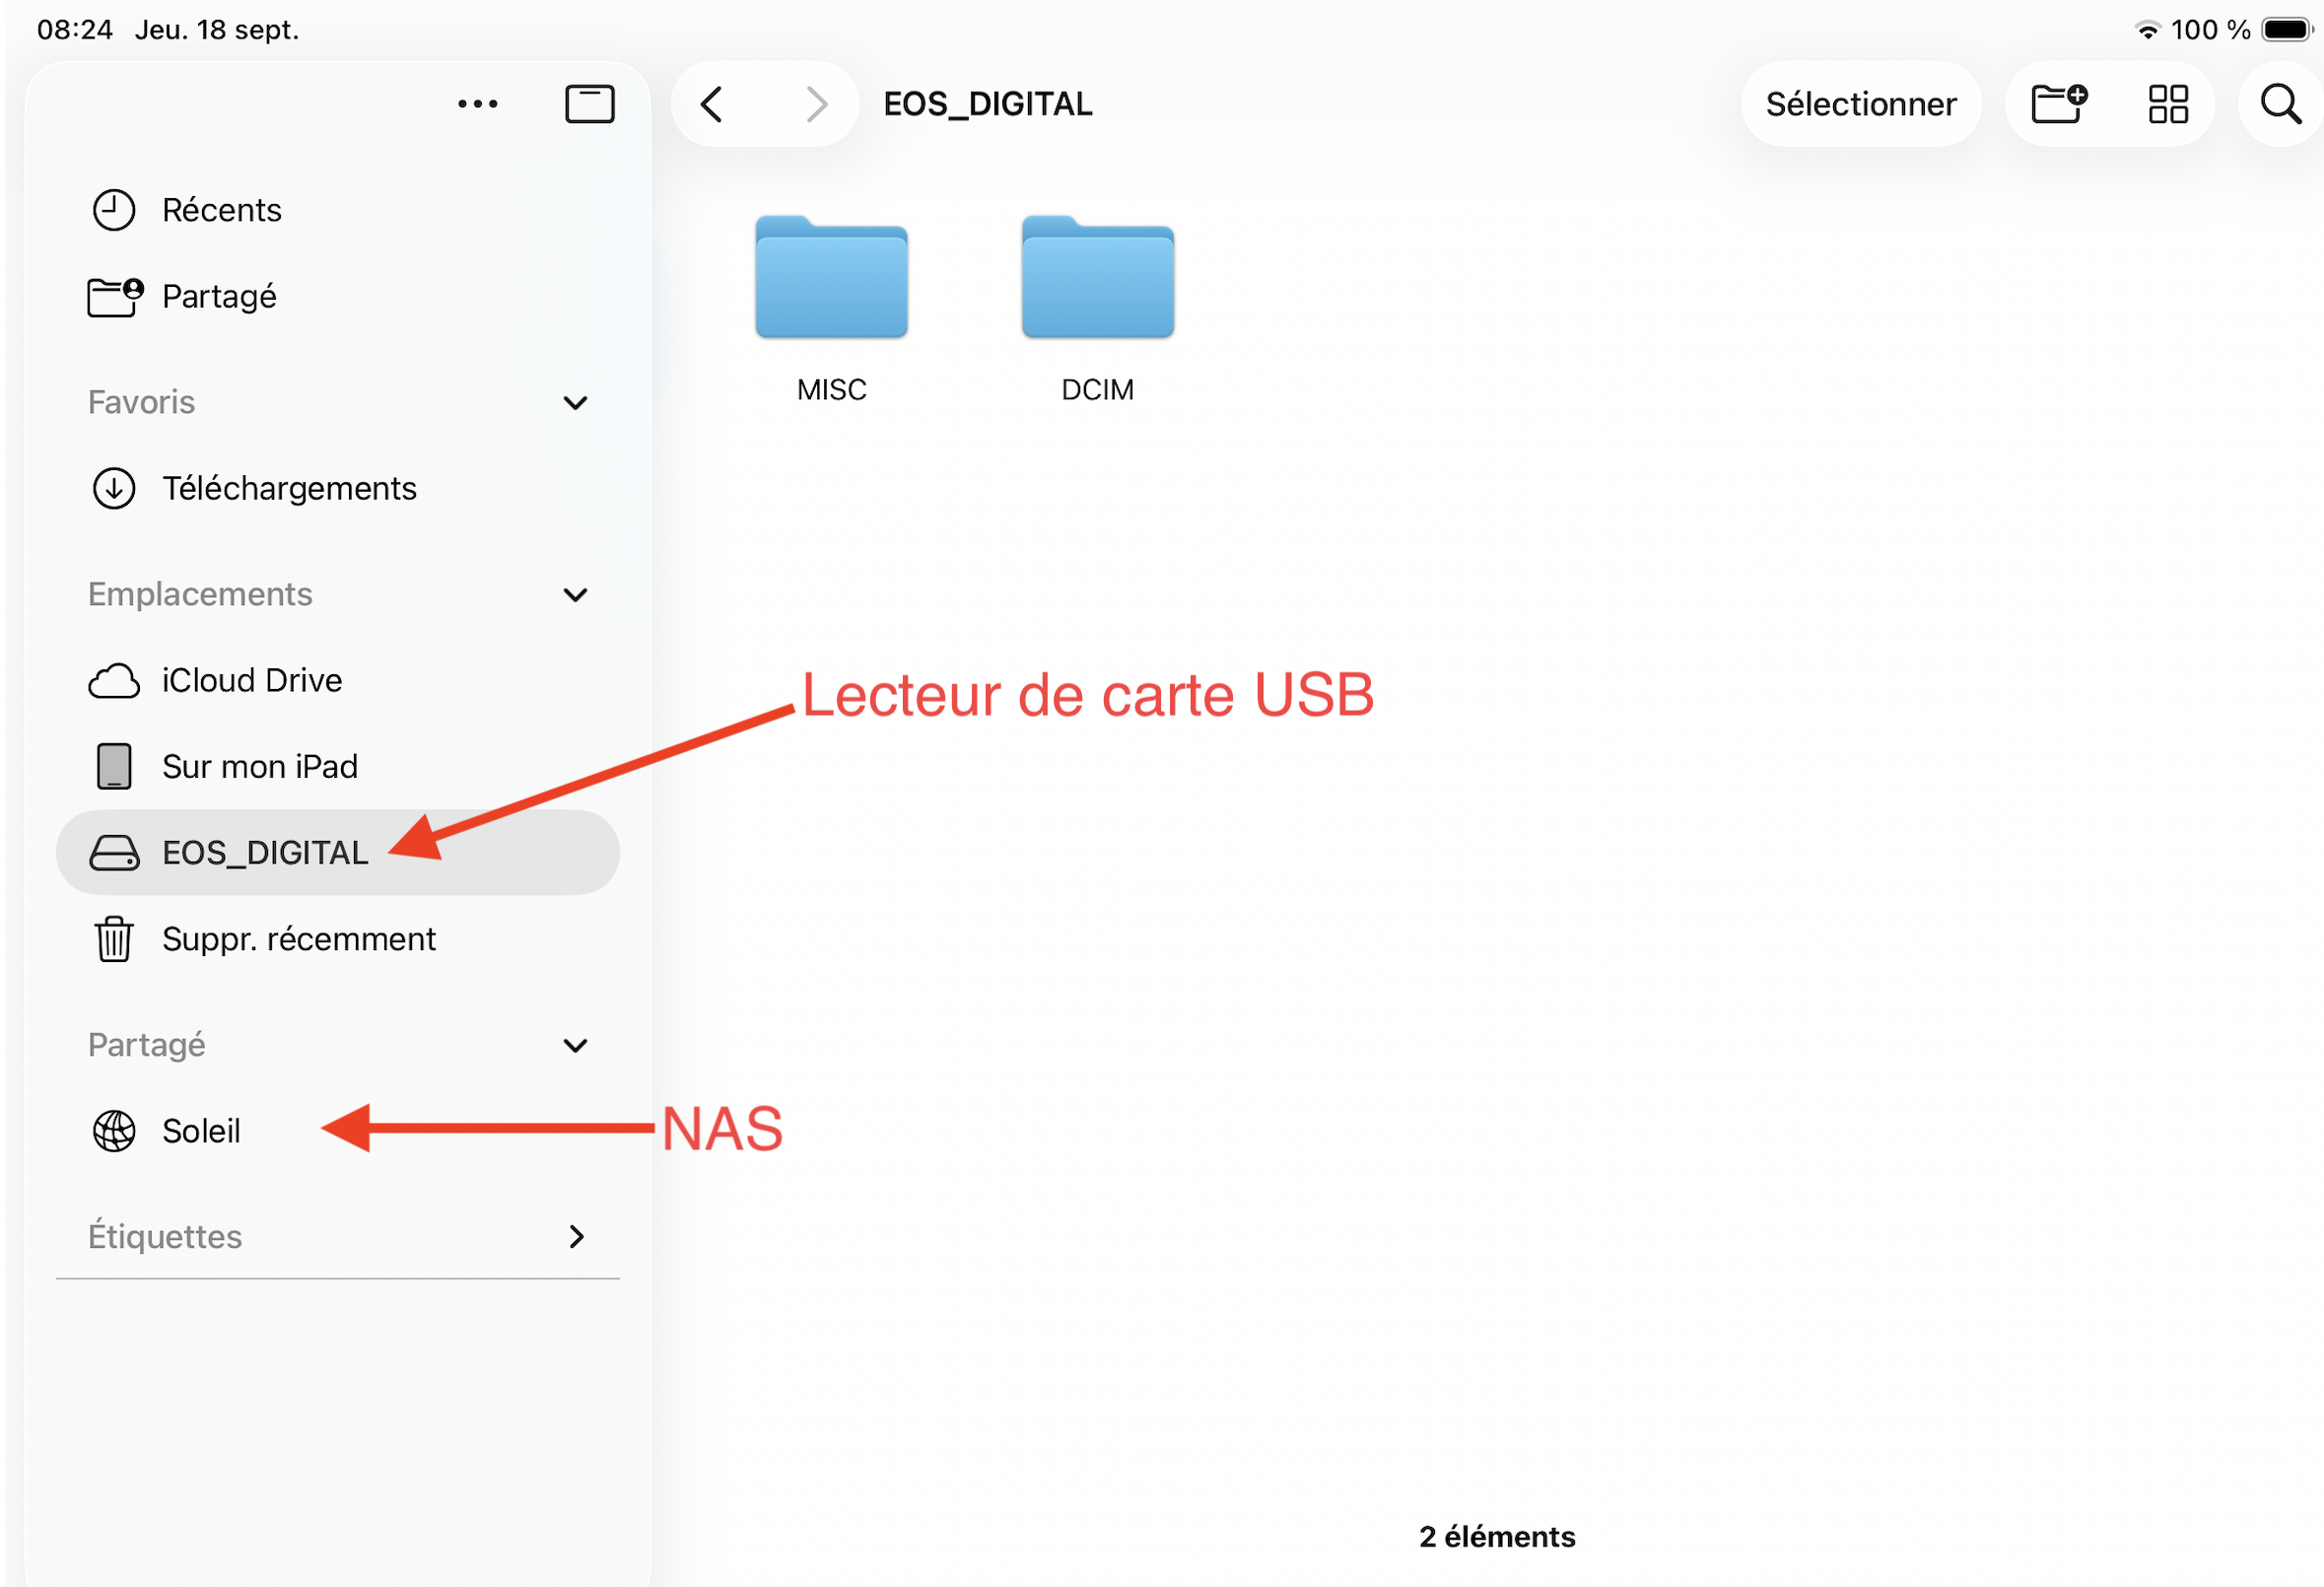Go forward with the right chevron

click(816, 104)
